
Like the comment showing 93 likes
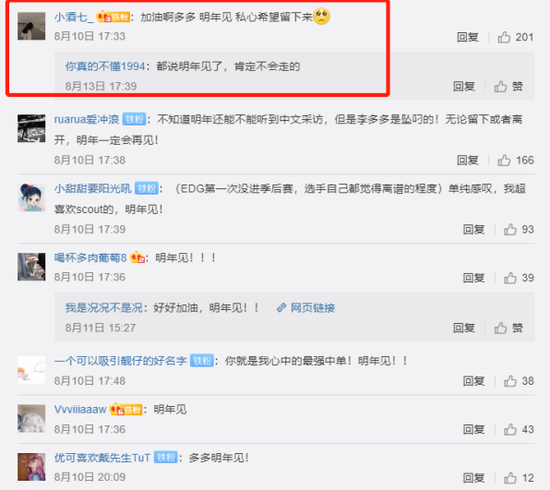[518, 229]
